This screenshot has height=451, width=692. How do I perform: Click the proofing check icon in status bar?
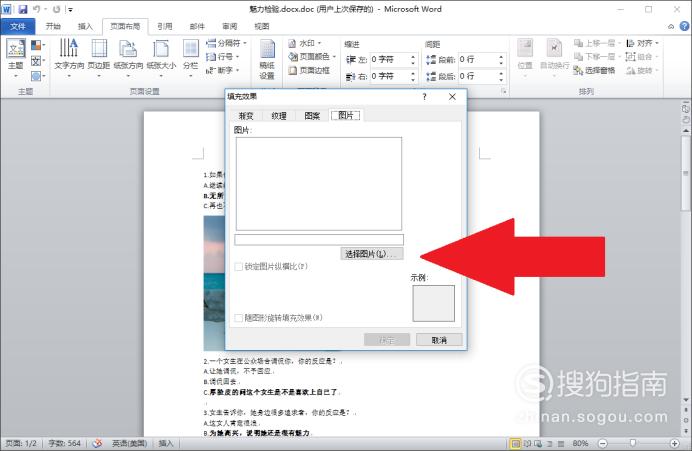[98, 443]
